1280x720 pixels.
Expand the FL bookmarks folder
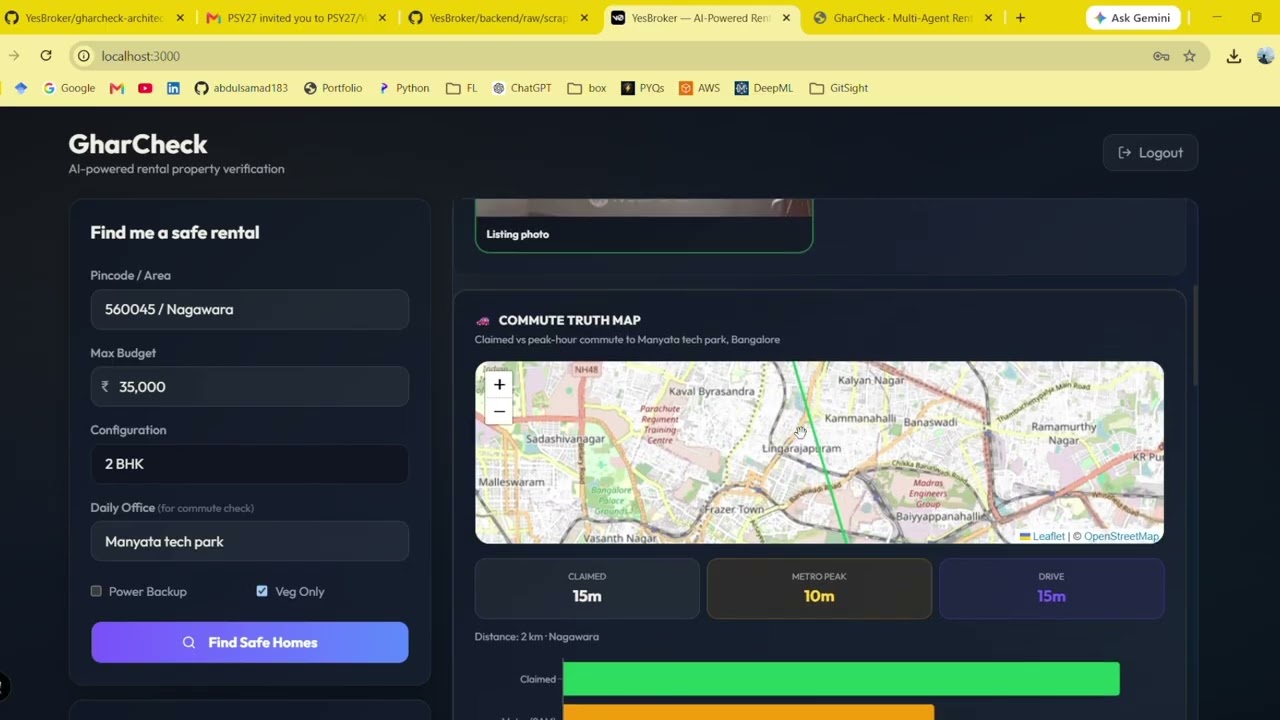click(461, 88)
